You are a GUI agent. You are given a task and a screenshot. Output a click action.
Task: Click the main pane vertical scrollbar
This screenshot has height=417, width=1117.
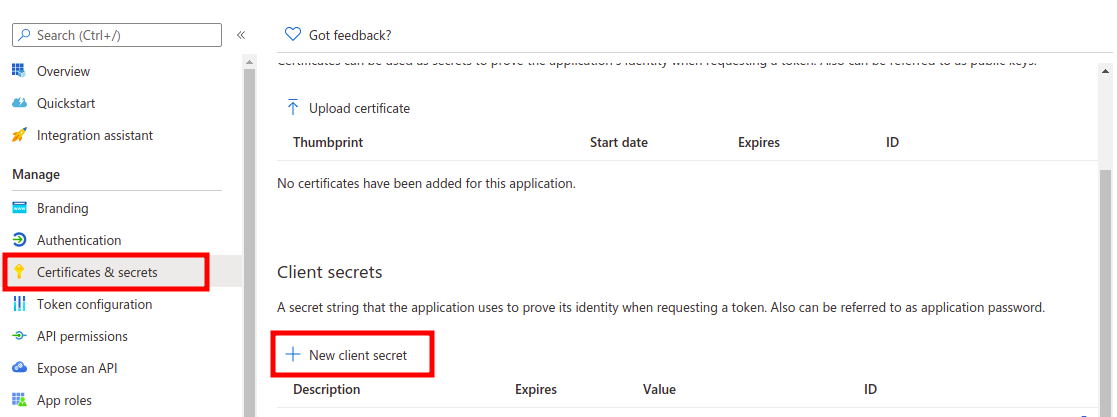(1106, 280)
